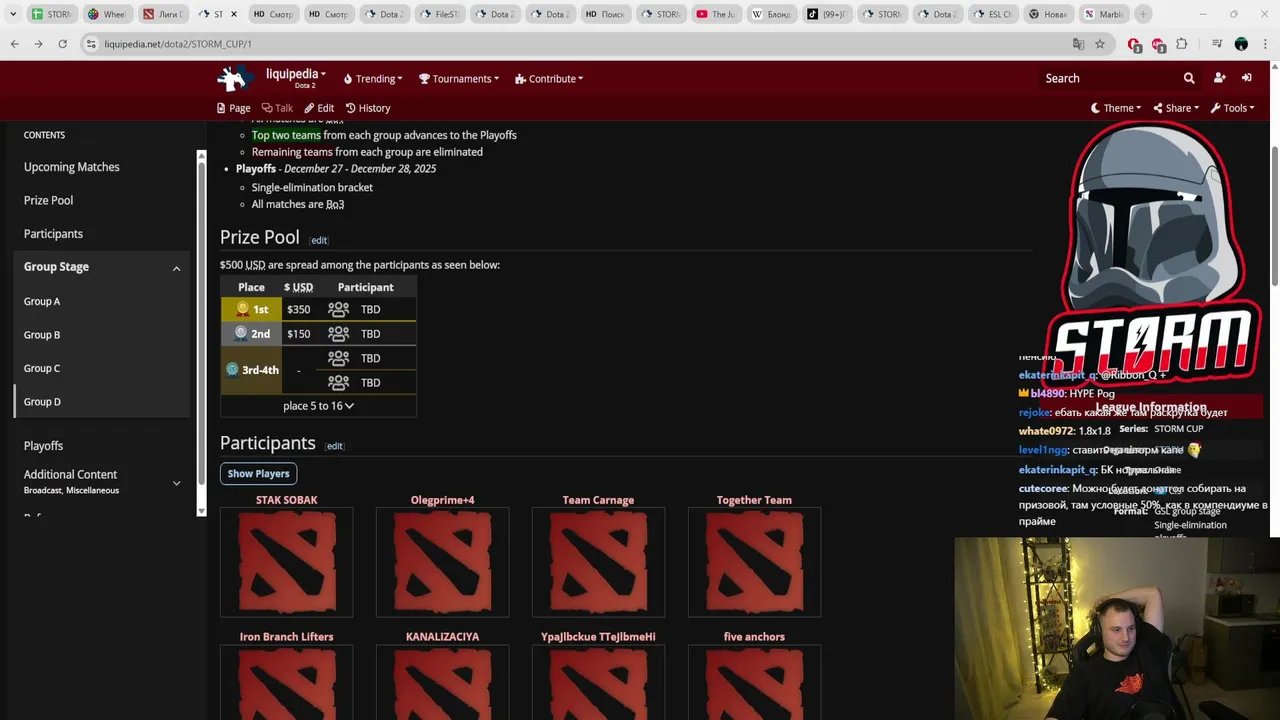Collapse the Group Stage section chevron
The width and height of the screenshot is (1280, 720).
pyautogui.click(x=176, y=268)
